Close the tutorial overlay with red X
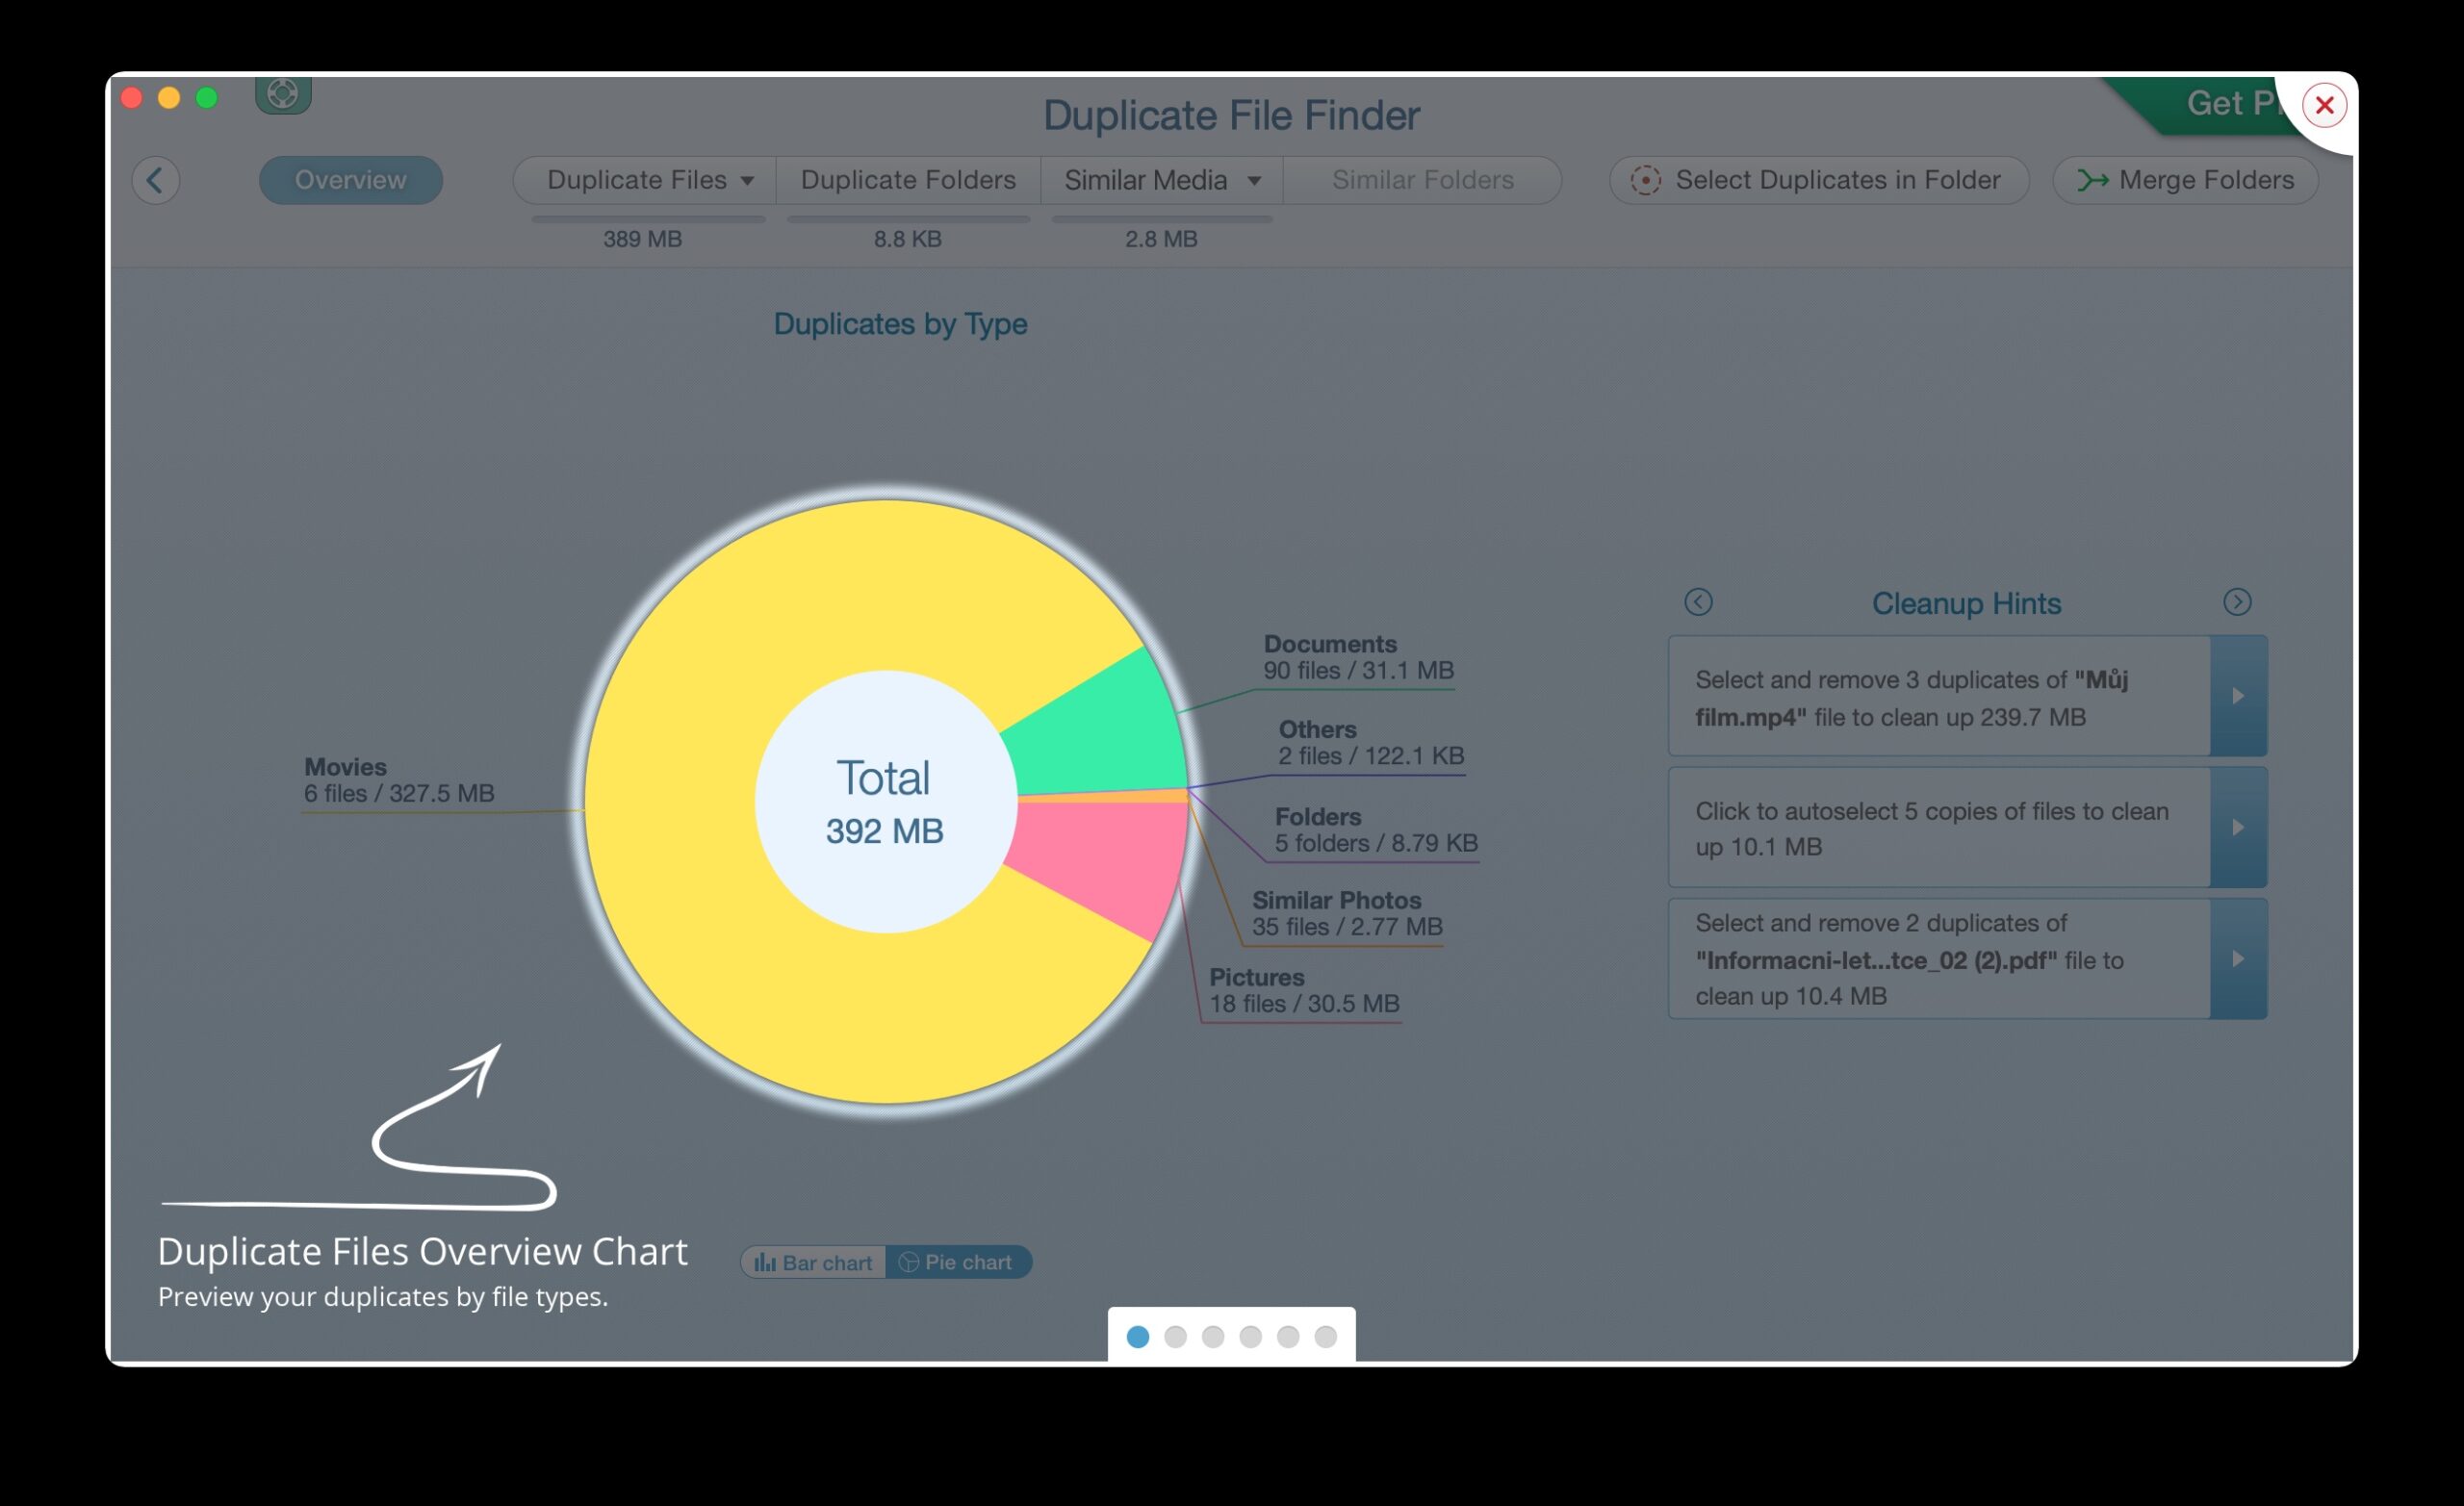This screenshot has height=1506, width=2464. pyautogui.click(x=2323, y=105)
